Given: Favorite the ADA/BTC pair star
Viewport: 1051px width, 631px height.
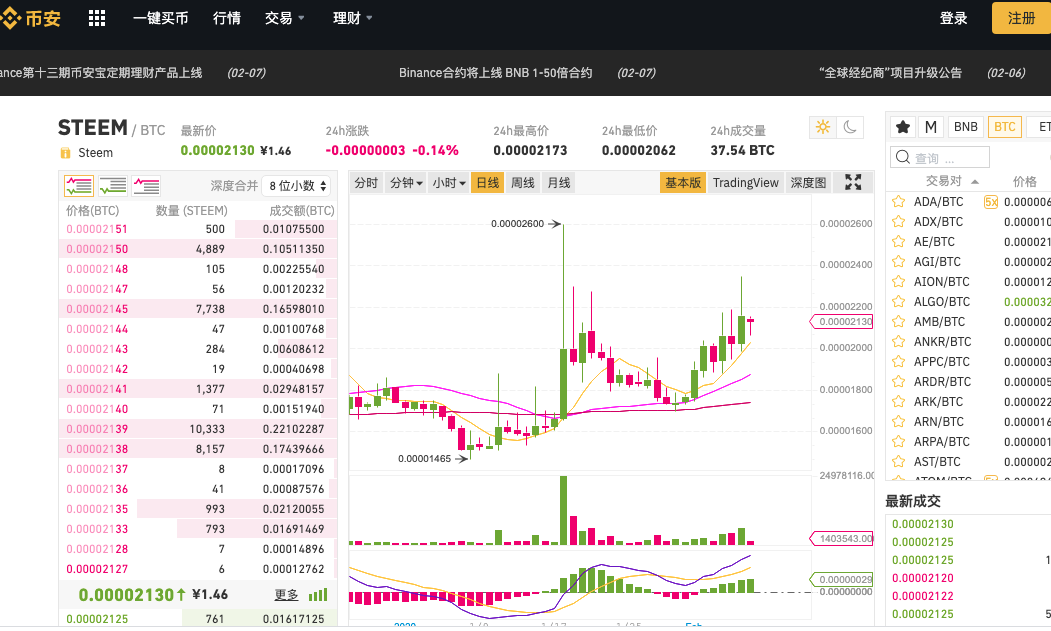Looking at the screenshot, I should coord(898,202).
